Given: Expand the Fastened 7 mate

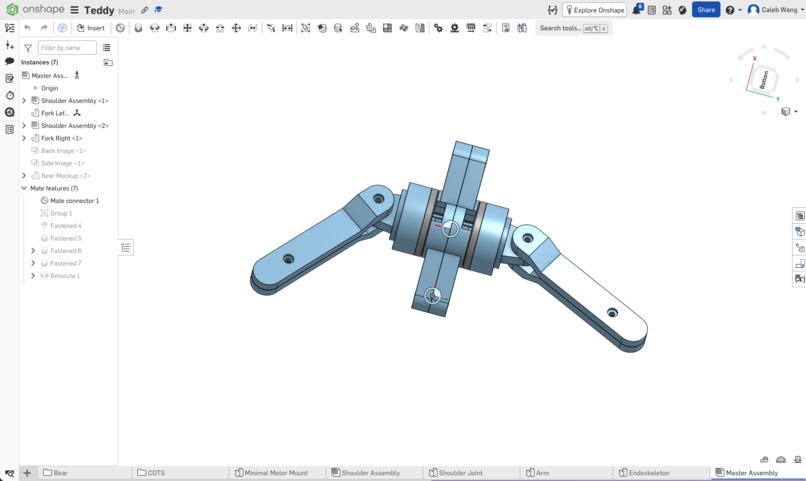Looking at the screenshot, I should tap(33, 263).
